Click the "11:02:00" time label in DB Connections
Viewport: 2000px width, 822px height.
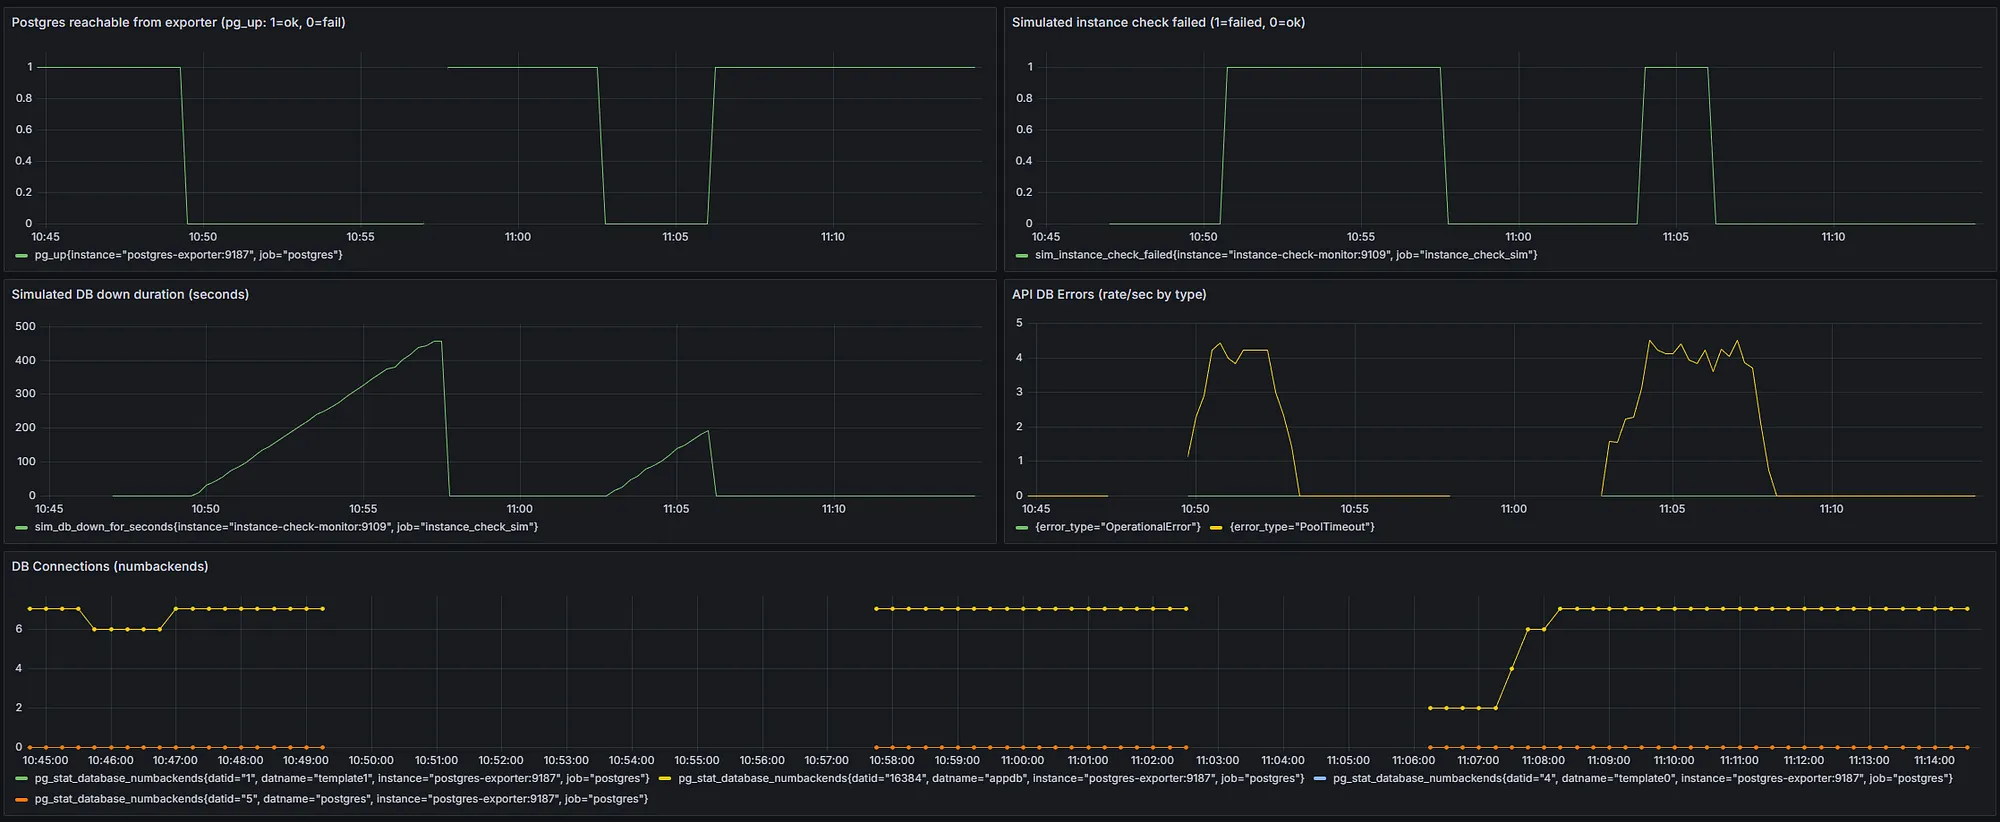(x=1153, y=760)
